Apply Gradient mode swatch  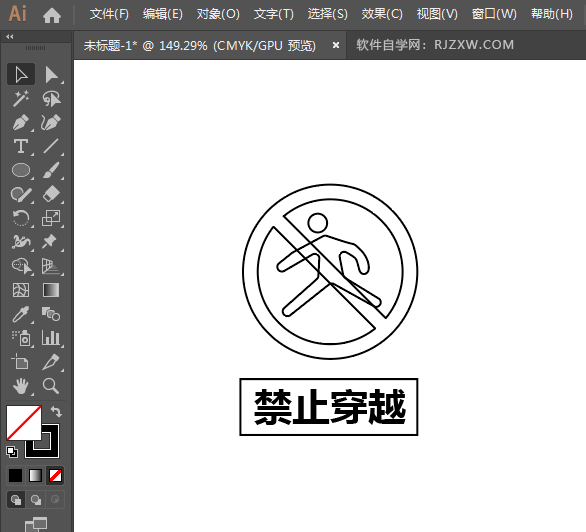click(x=36, y=476)
